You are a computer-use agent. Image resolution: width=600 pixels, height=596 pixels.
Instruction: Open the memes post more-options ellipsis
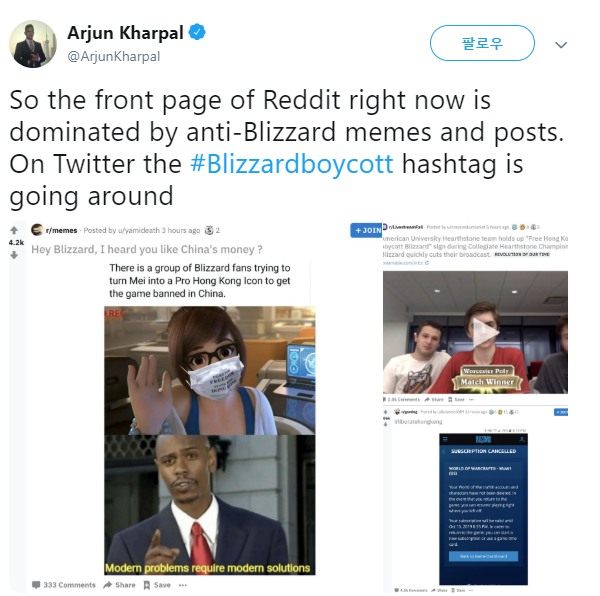(183, 585)
